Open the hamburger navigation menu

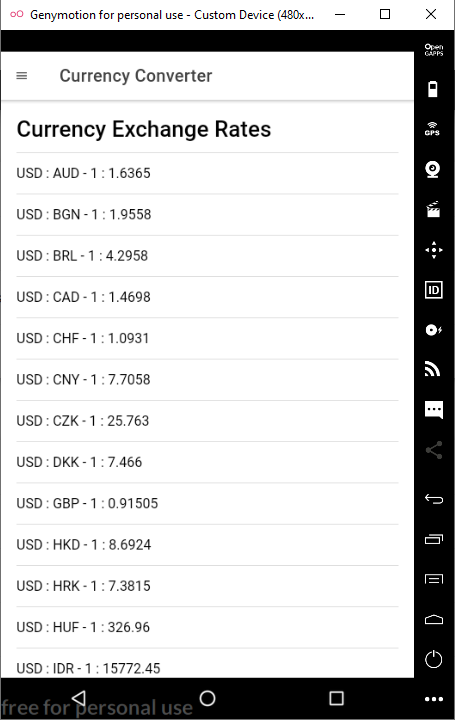22,76
